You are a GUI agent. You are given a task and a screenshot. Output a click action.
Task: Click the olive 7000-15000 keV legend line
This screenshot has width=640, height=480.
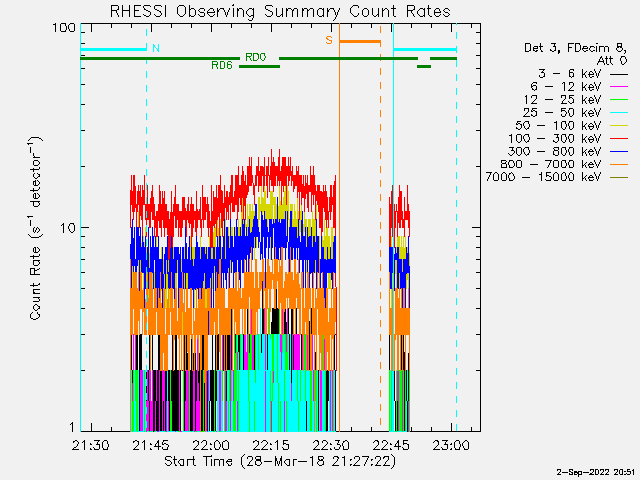point(619,178)
